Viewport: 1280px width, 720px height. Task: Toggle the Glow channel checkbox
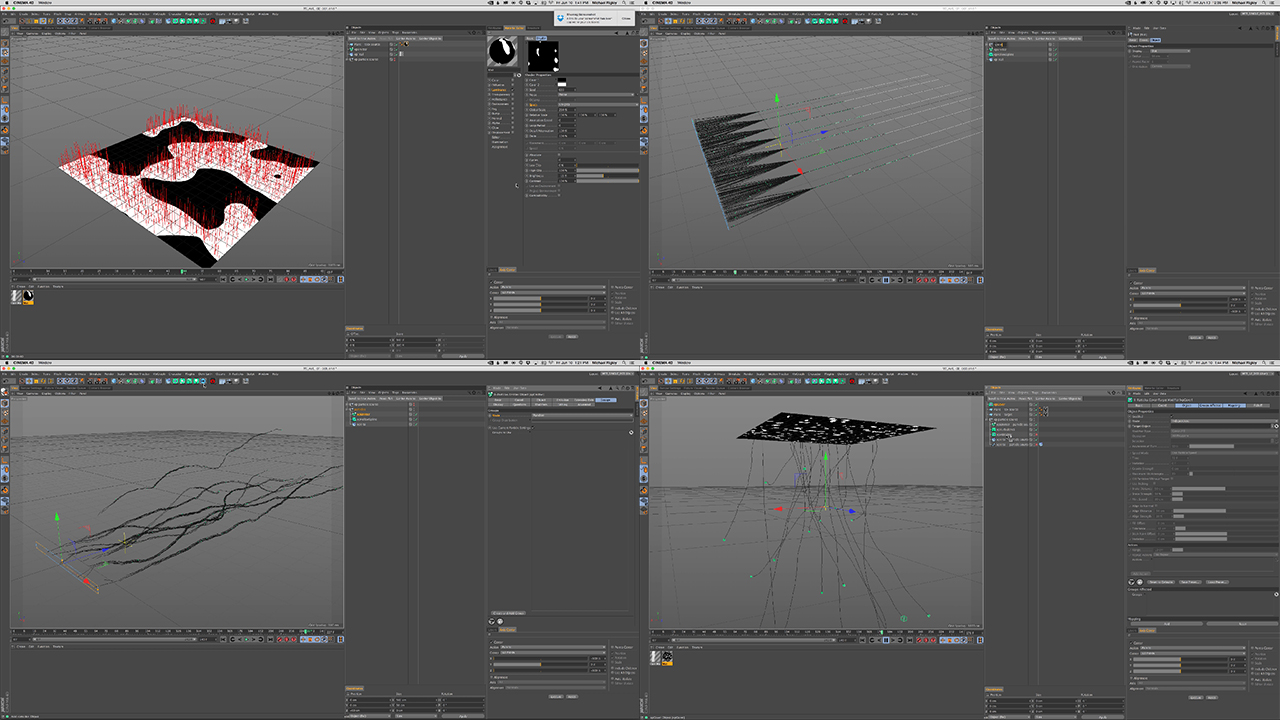coord(512,128)
